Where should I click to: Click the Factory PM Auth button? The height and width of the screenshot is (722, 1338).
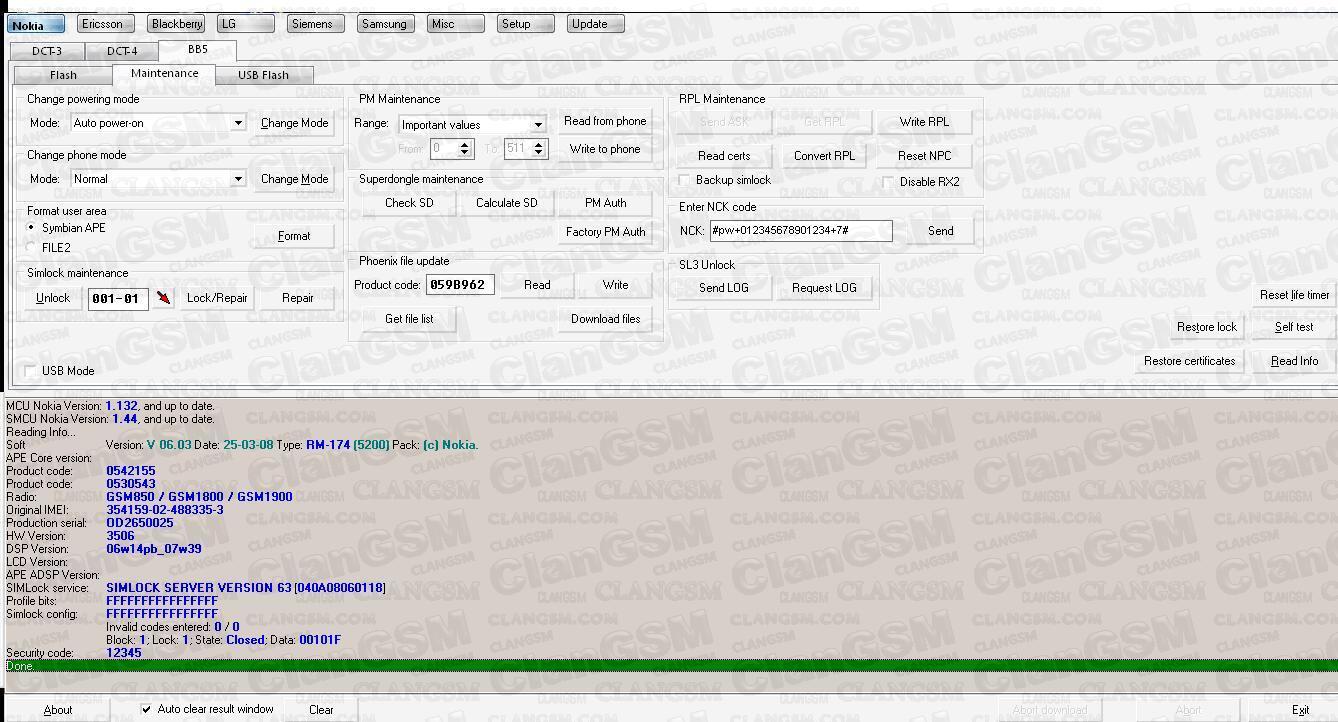[606, 232]
